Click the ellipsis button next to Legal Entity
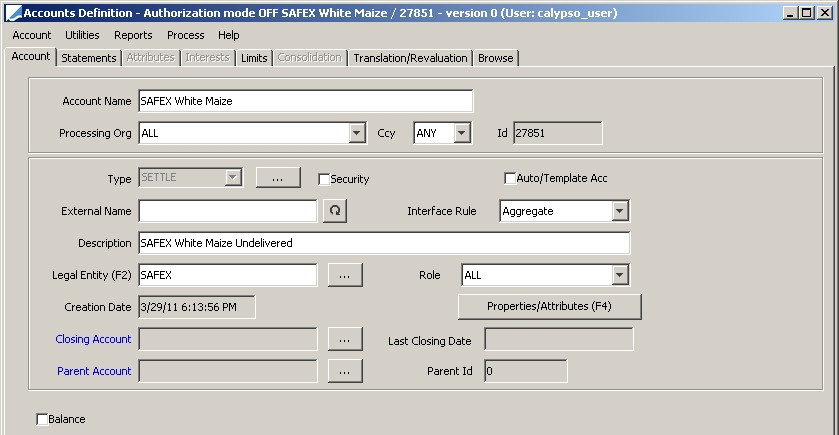Screen dimensions: 839x435 (345, 275)
